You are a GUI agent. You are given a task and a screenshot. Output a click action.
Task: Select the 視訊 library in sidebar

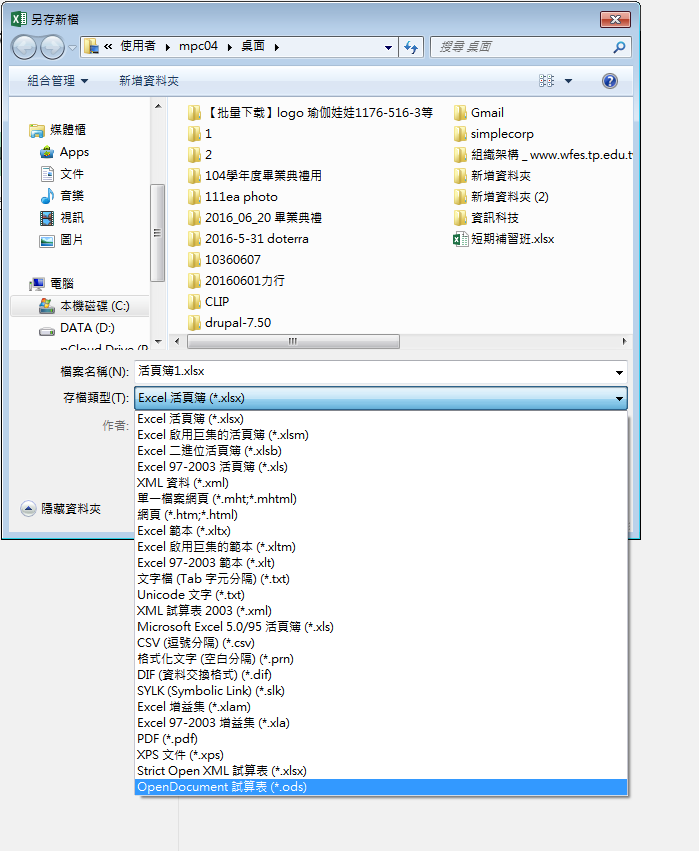click(62, 218)
